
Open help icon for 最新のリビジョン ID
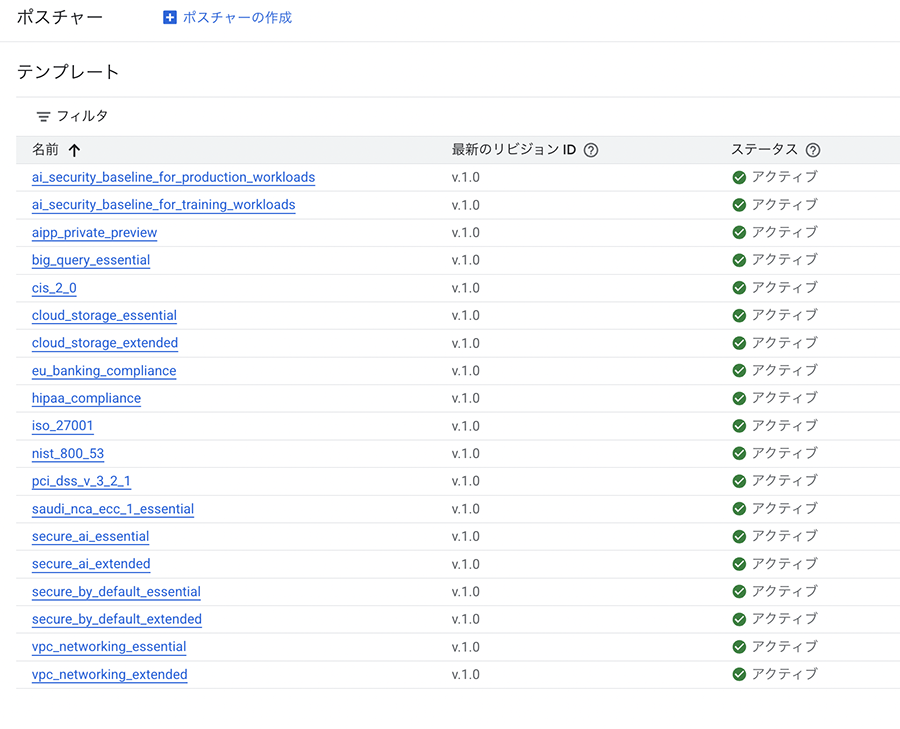[591, 150]
